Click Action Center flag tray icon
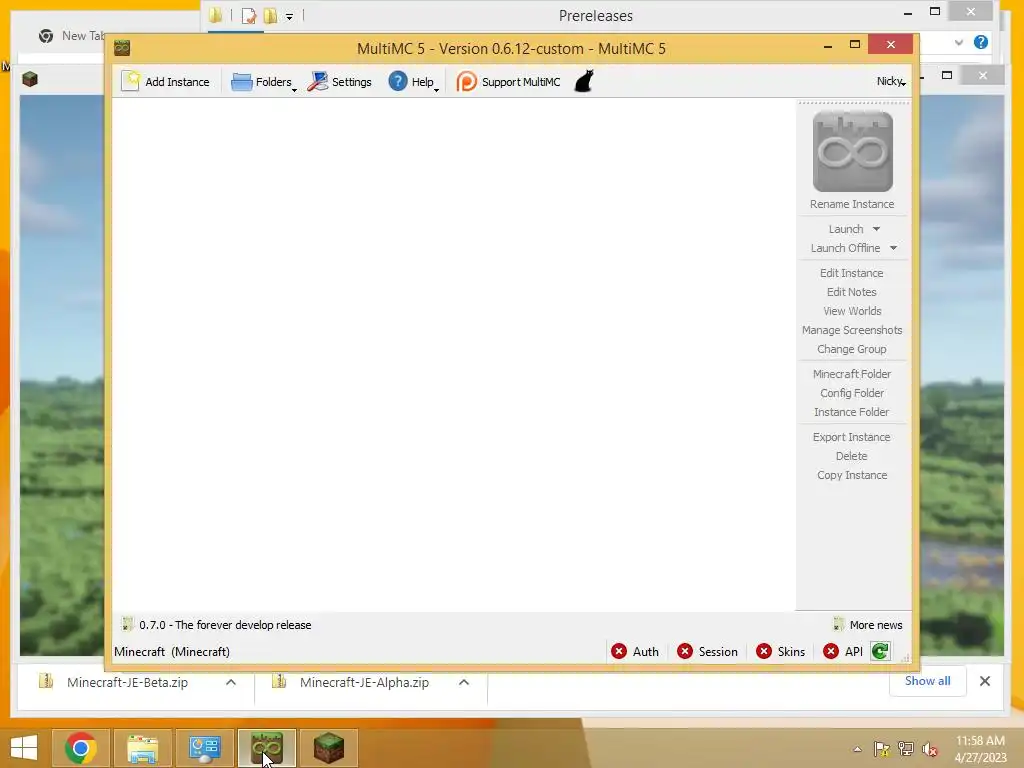1024x768 pixels. 882,749
